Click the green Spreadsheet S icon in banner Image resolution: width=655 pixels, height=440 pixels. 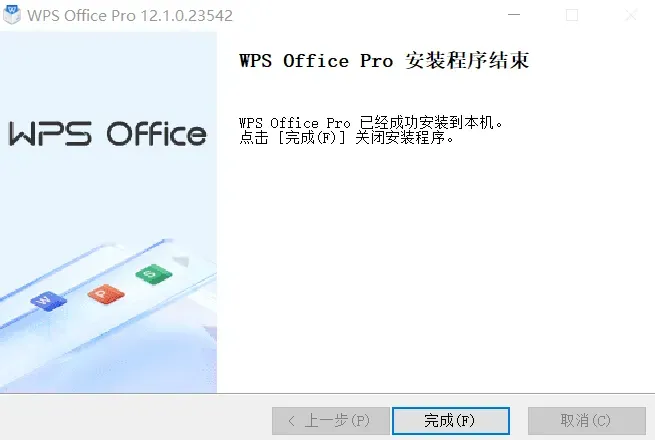154,274
